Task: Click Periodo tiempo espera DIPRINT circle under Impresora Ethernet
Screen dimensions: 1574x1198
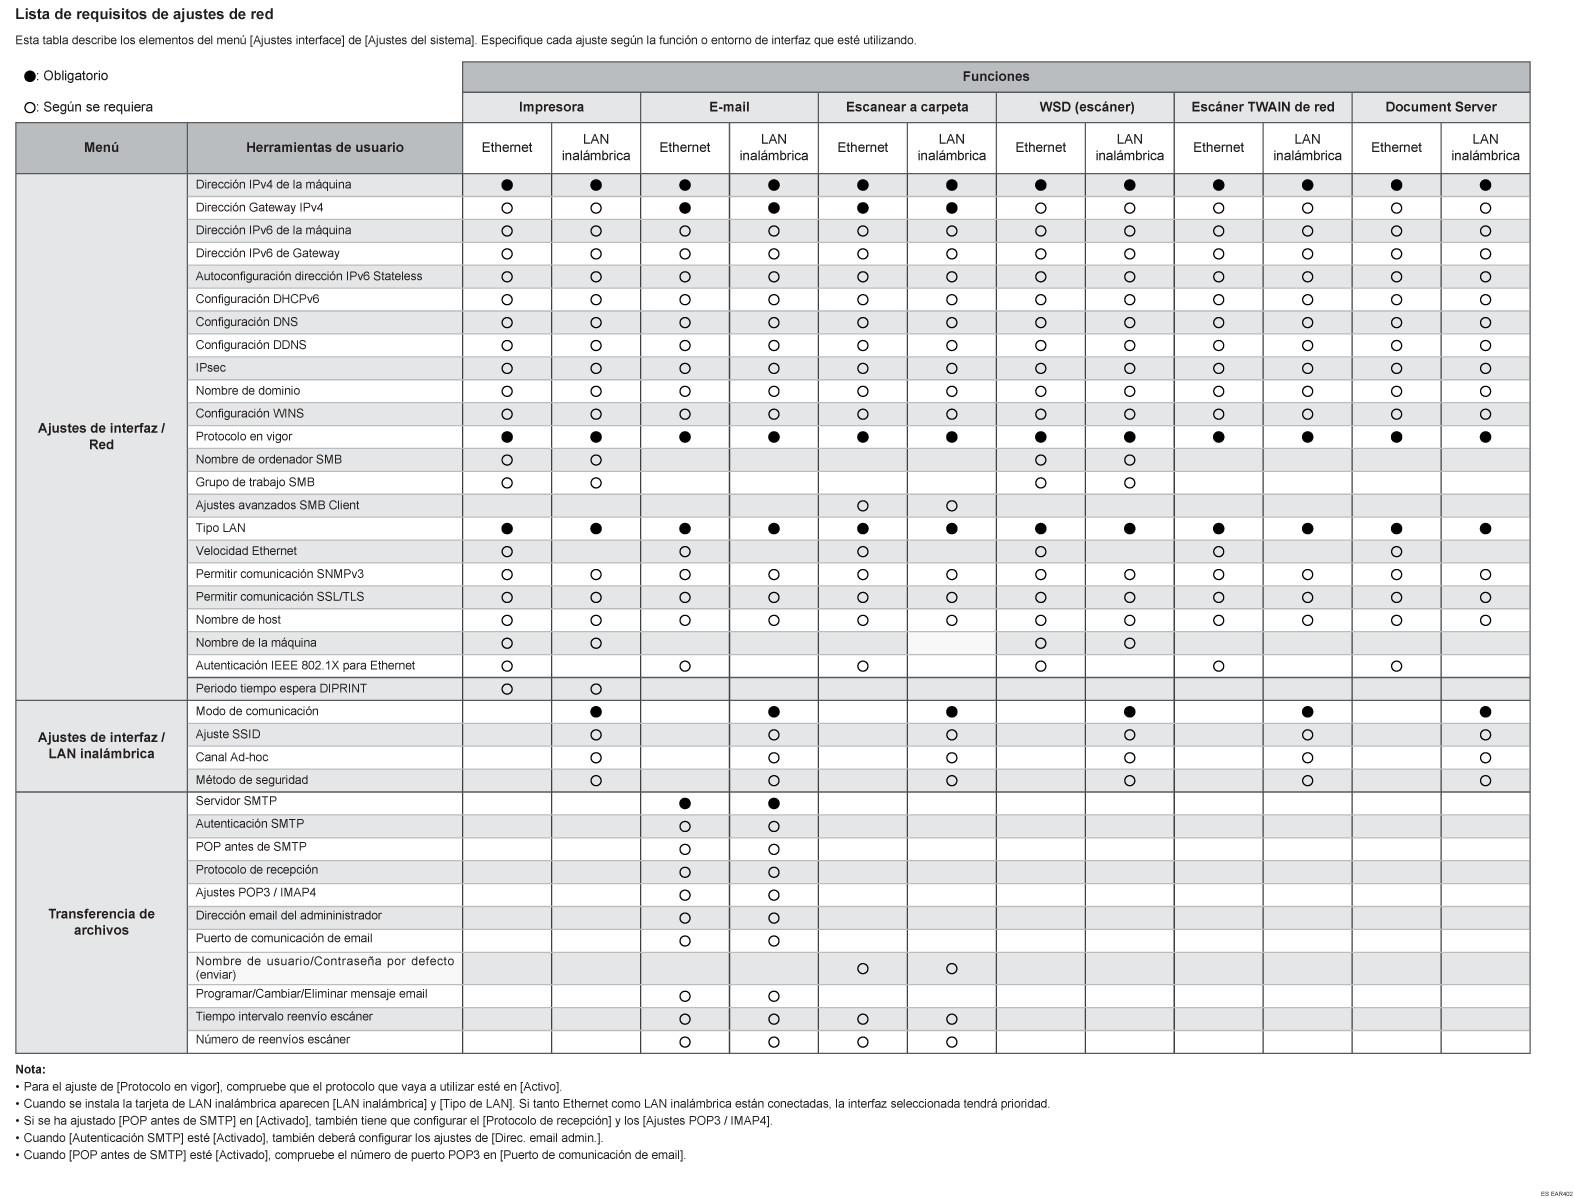Action: 507,689
